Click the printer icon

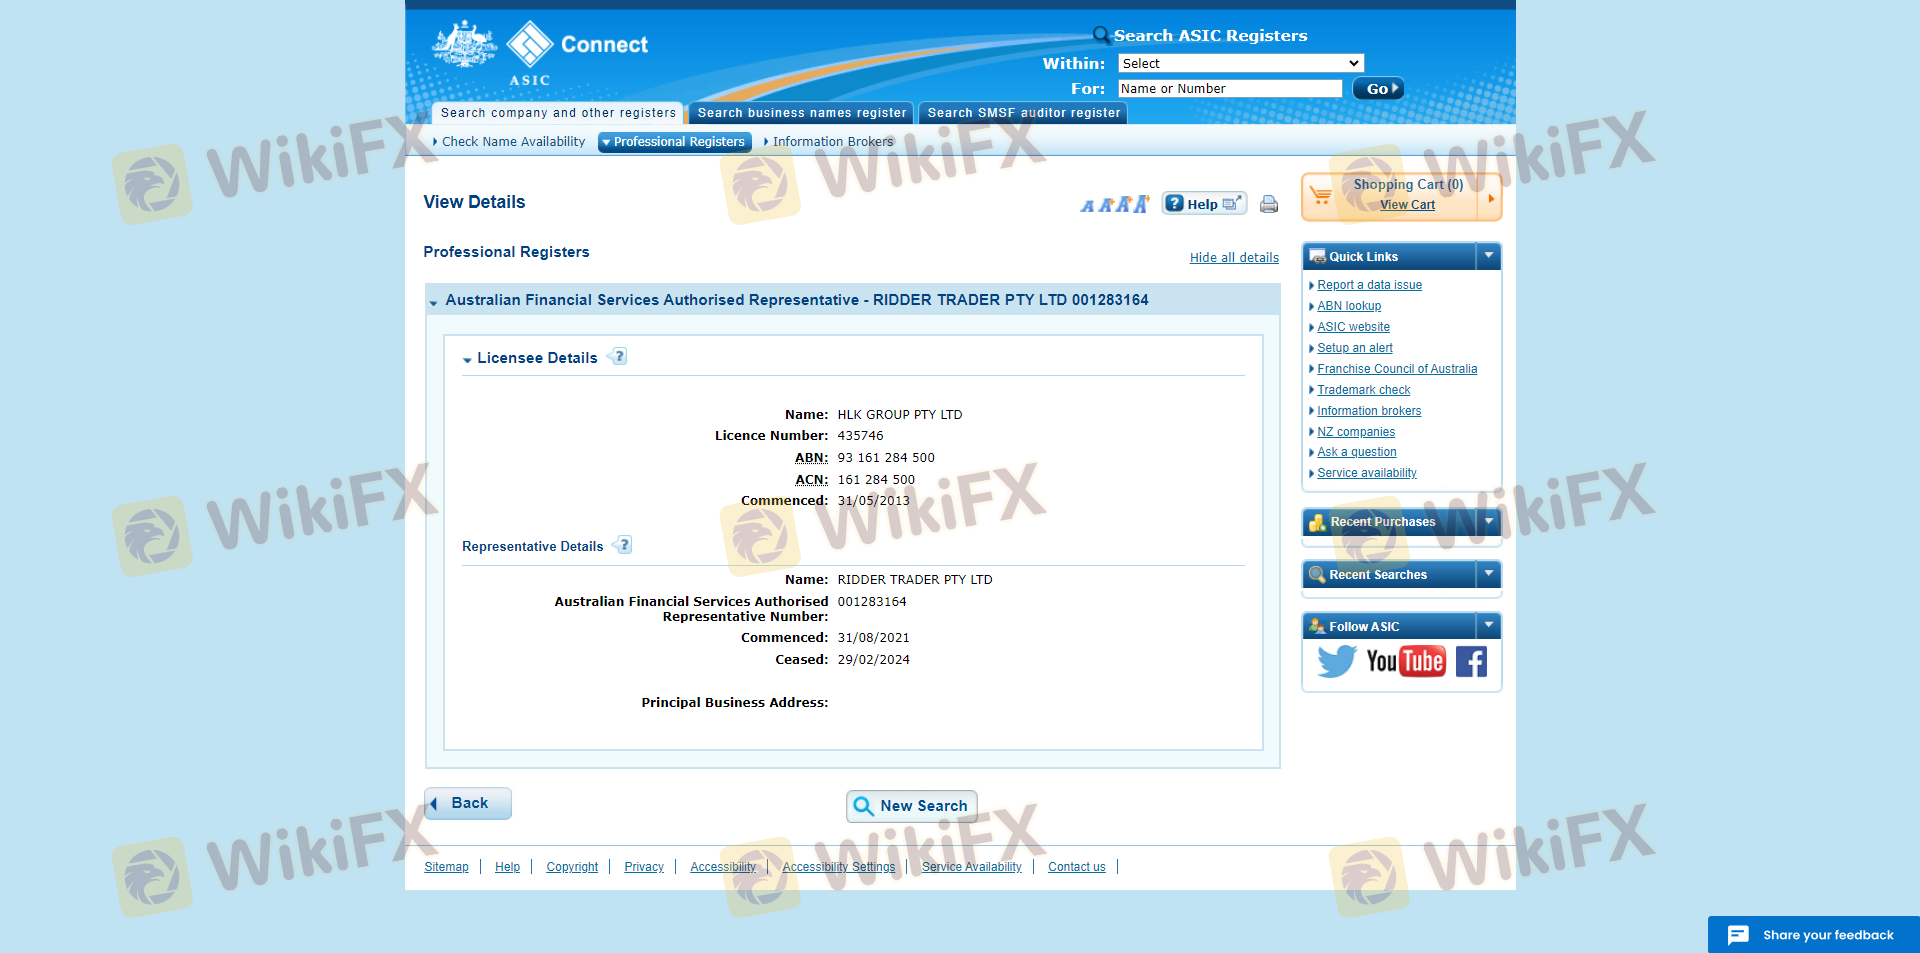tap(1269, 205)
